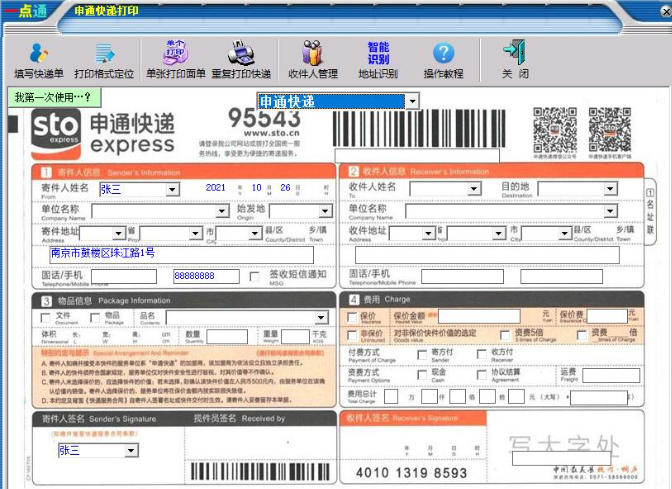Open the 填写快递单 toolbar icon
Image resolution: width=672 pixels, height=489 pixels.
click(39, 60)
